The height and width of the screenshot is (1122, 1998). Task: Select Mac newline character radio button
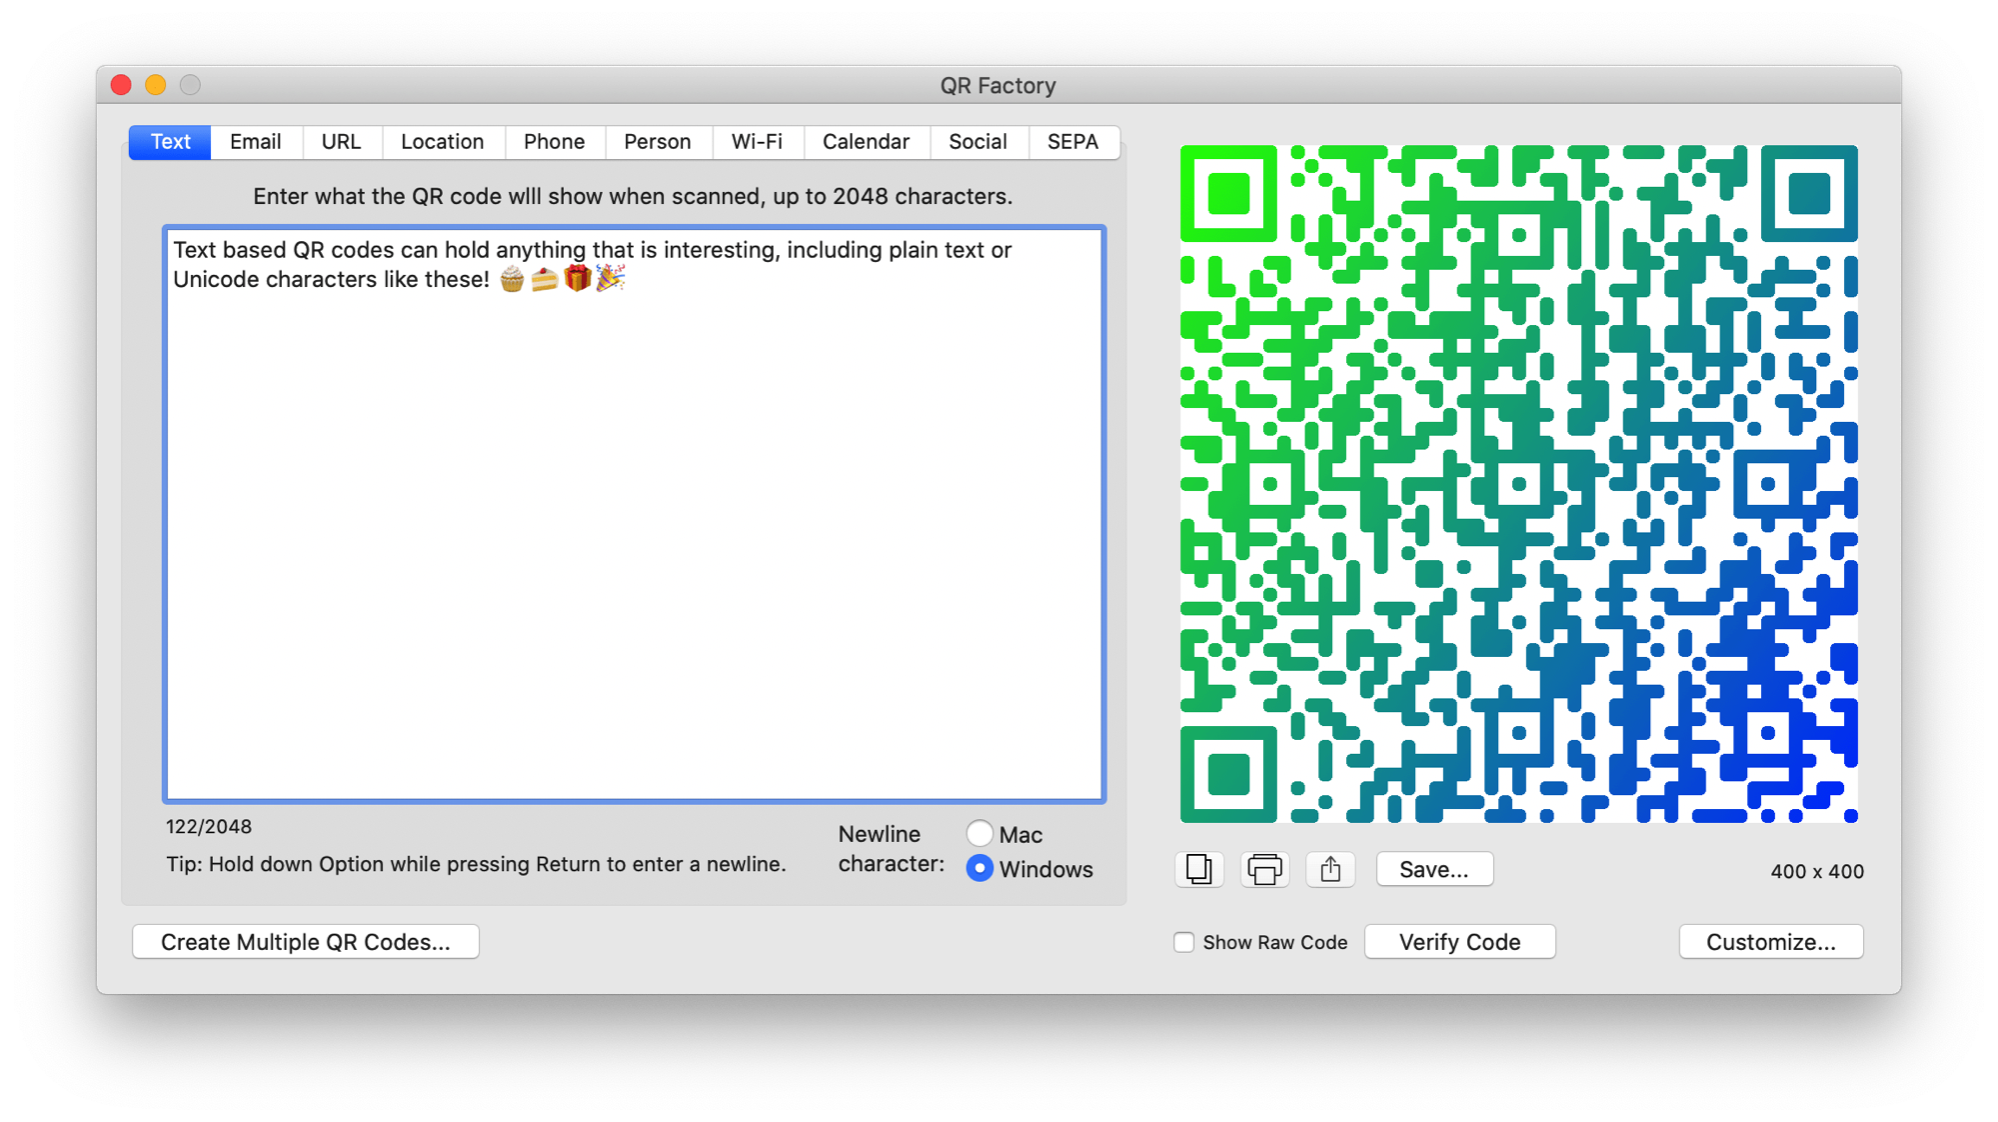tap(978, 834)
